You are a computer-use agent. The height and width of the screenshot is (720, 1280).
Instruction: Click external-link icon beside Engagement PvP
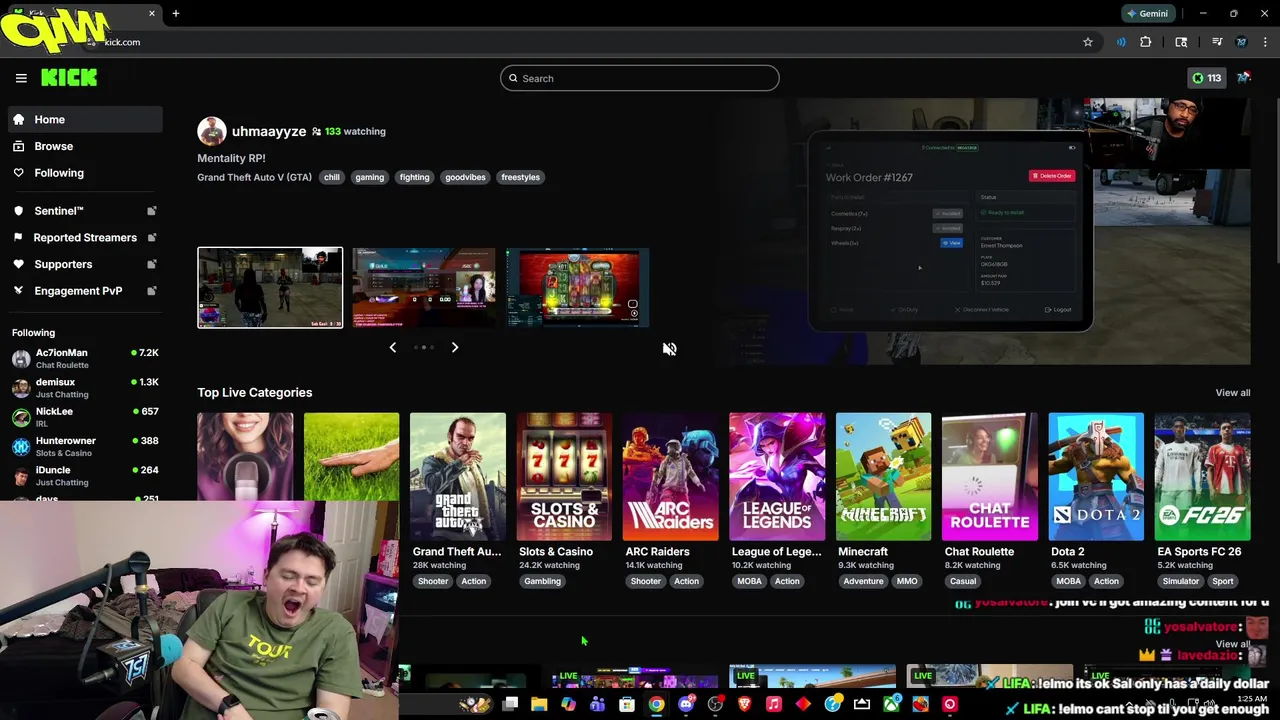click(152, 291)
